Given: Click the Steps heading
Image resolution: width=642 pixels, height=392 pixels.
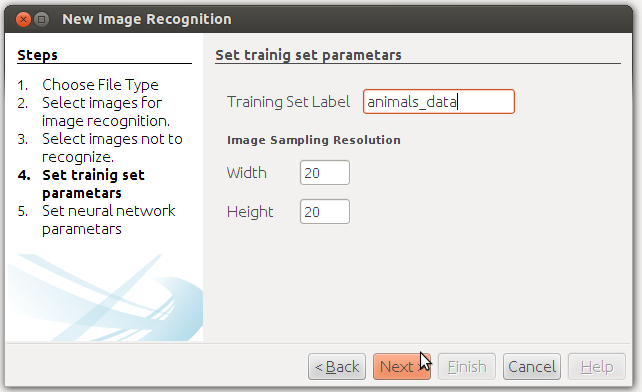Looking at the screenshot, I should tap(37, 55).
